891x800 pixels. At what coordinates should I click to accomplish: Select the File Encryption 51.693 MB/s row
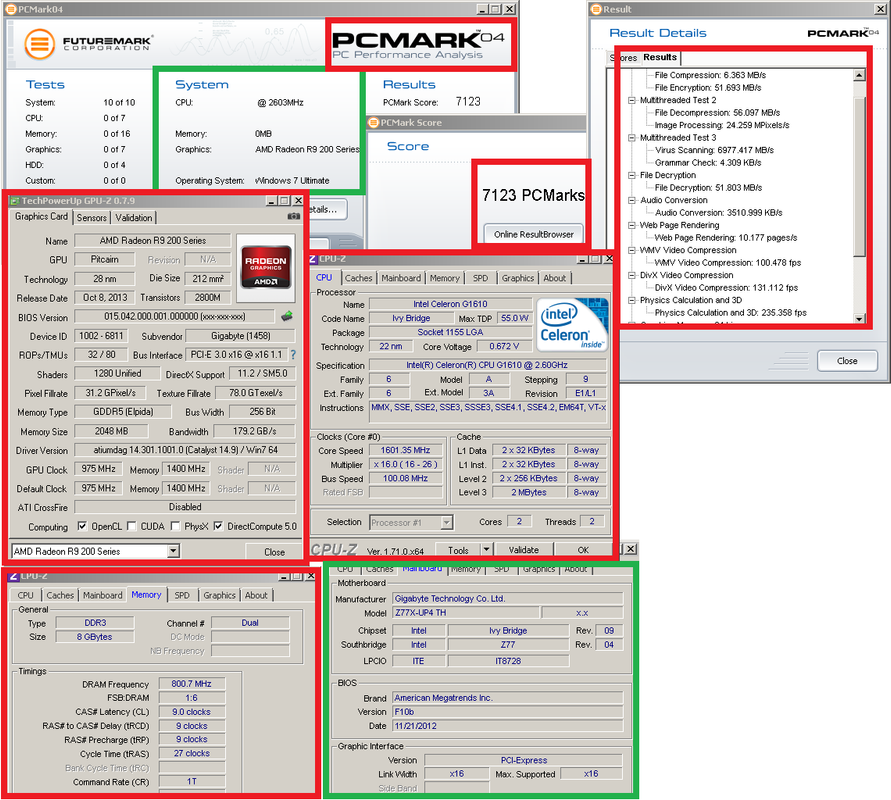pyautogui.click(x=707, y=88)
